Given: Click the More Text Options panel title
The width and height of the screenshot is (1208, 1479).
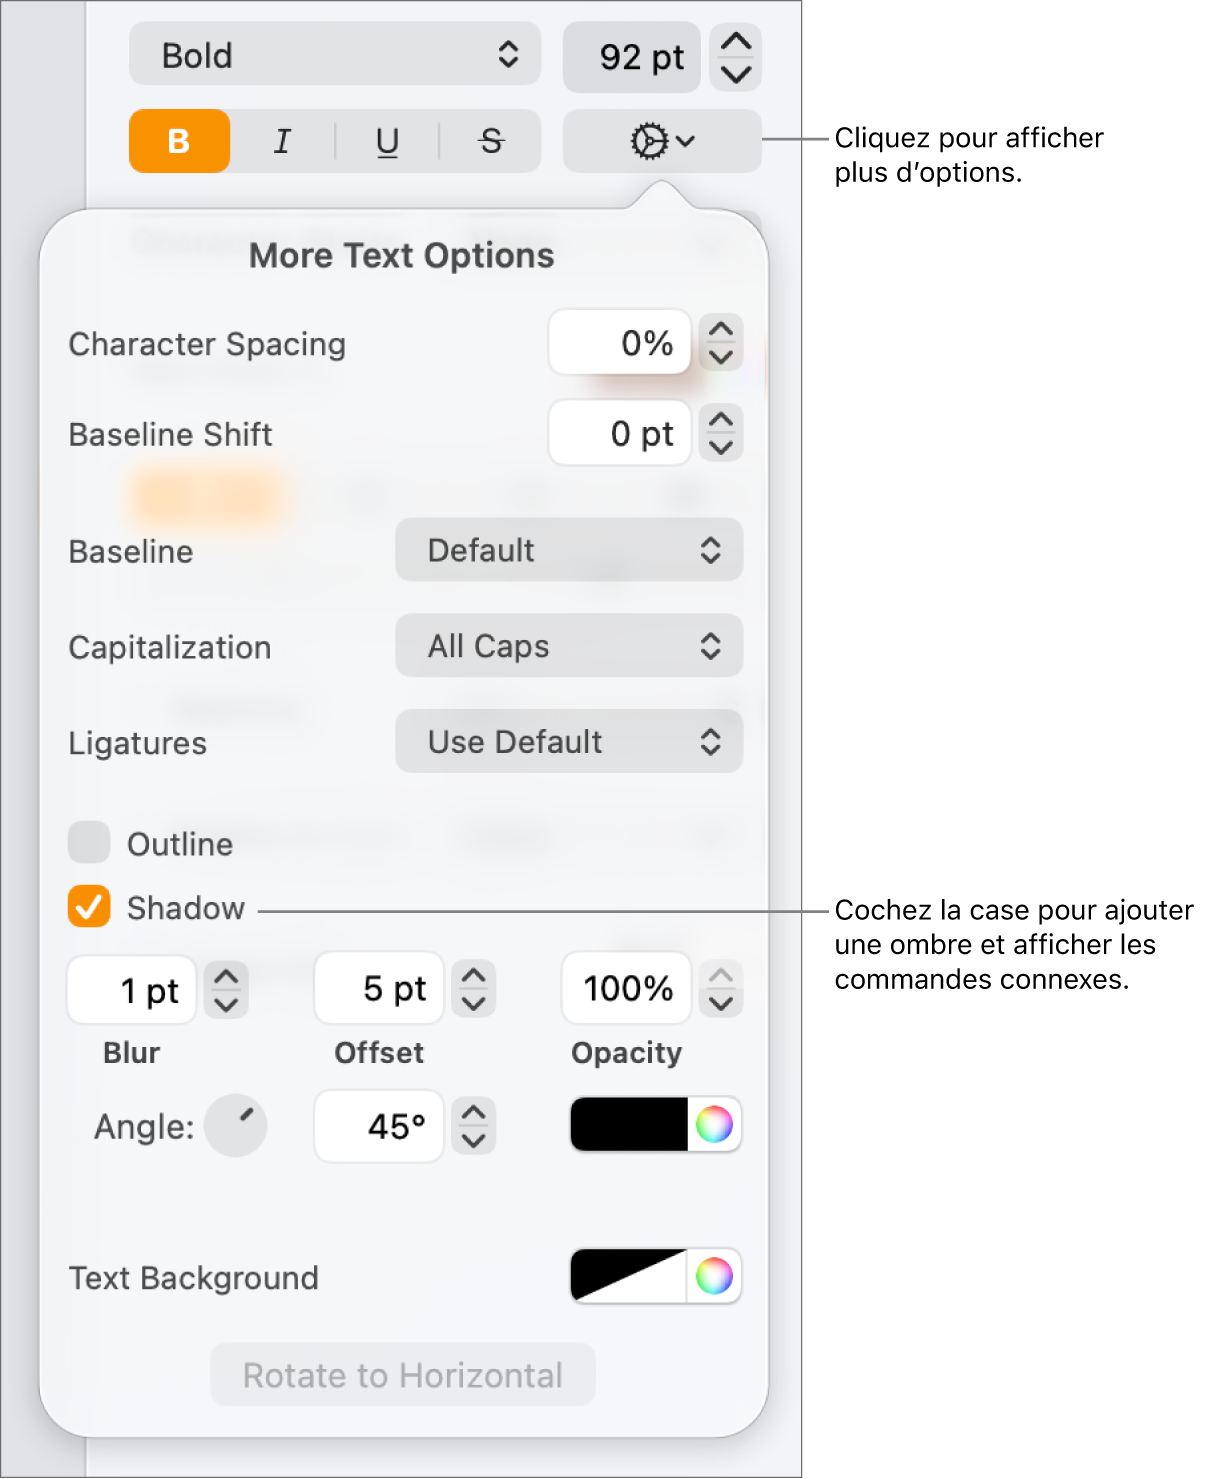Looking at the screenshot, I should click(400, 256).
